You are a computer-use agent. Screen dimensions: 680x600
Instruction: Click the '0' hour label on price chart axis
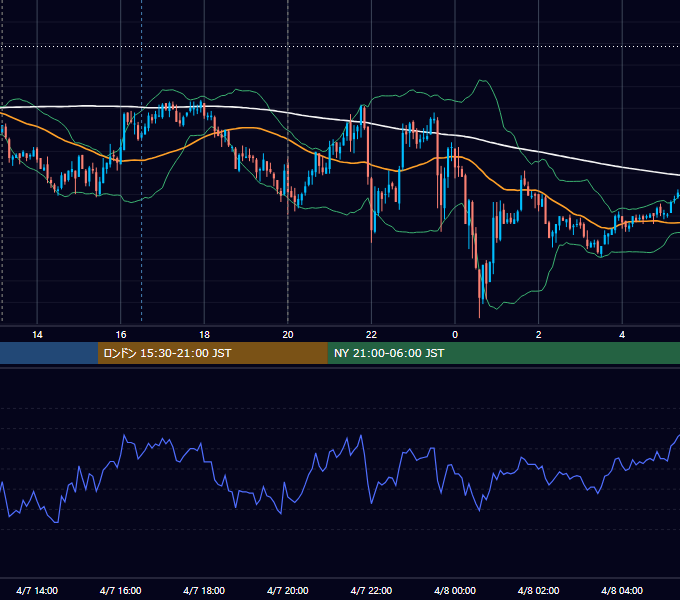point(455,335)
